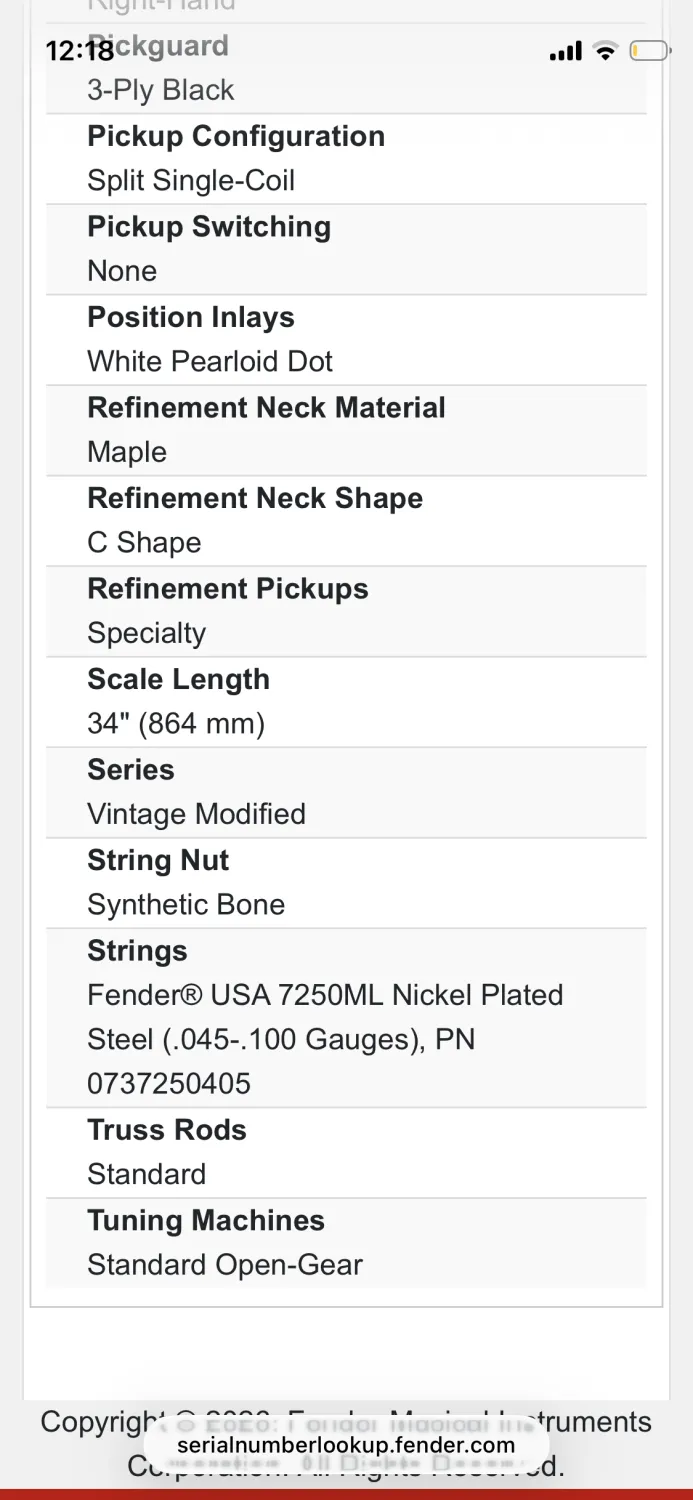Screen dimensions: 693x1500
Task: Click the Refinement Neck Material heading
Action: pos(266,408)
